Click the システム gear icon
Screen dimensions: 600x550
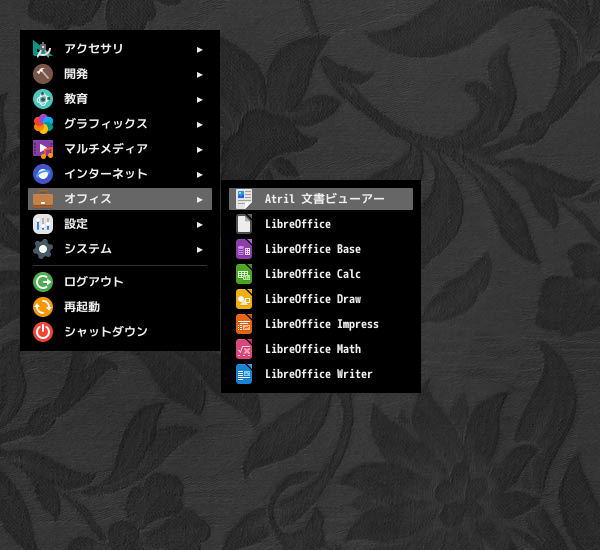tap(43, 249)
